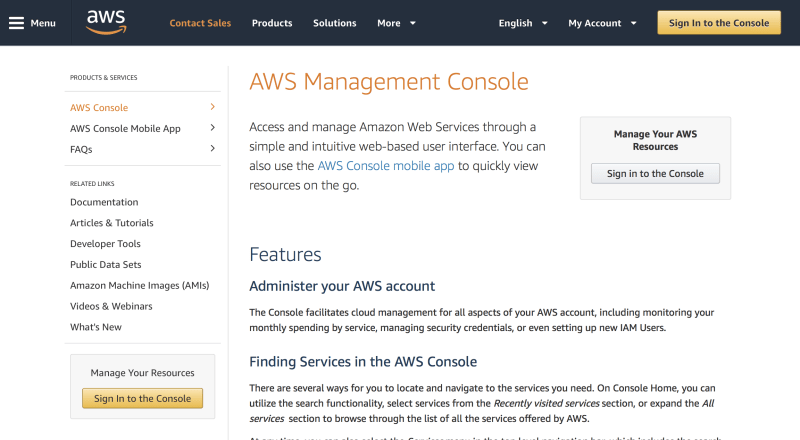
Task: Open the Documentation related link
Action: pyautogui.click(x=104, y=202)
